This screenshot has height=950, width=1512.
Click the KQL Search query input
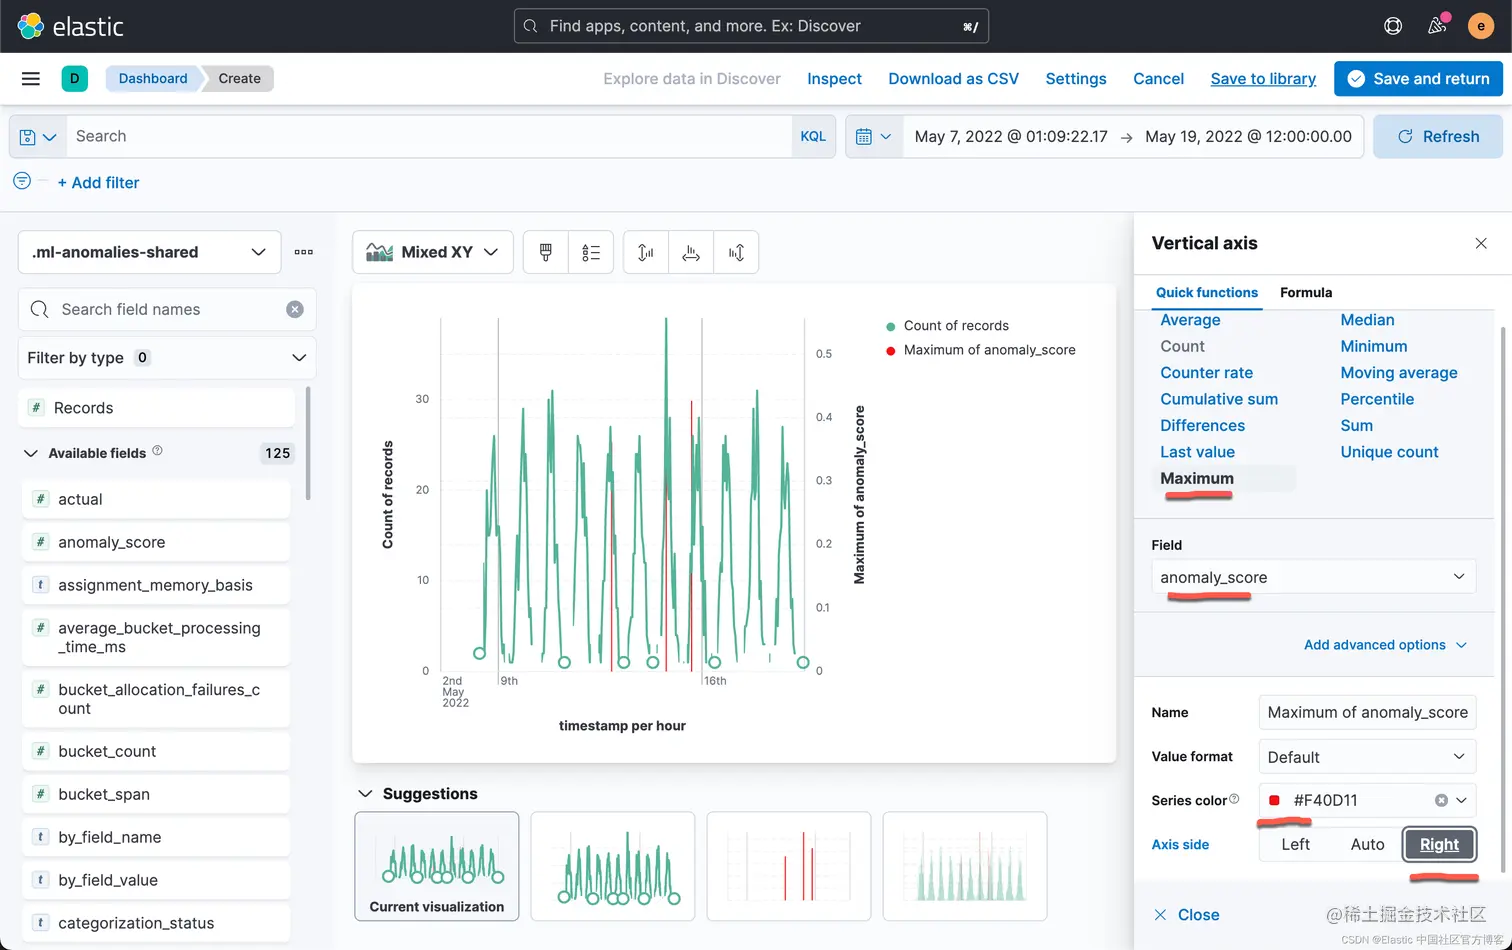tap(429, 136)
